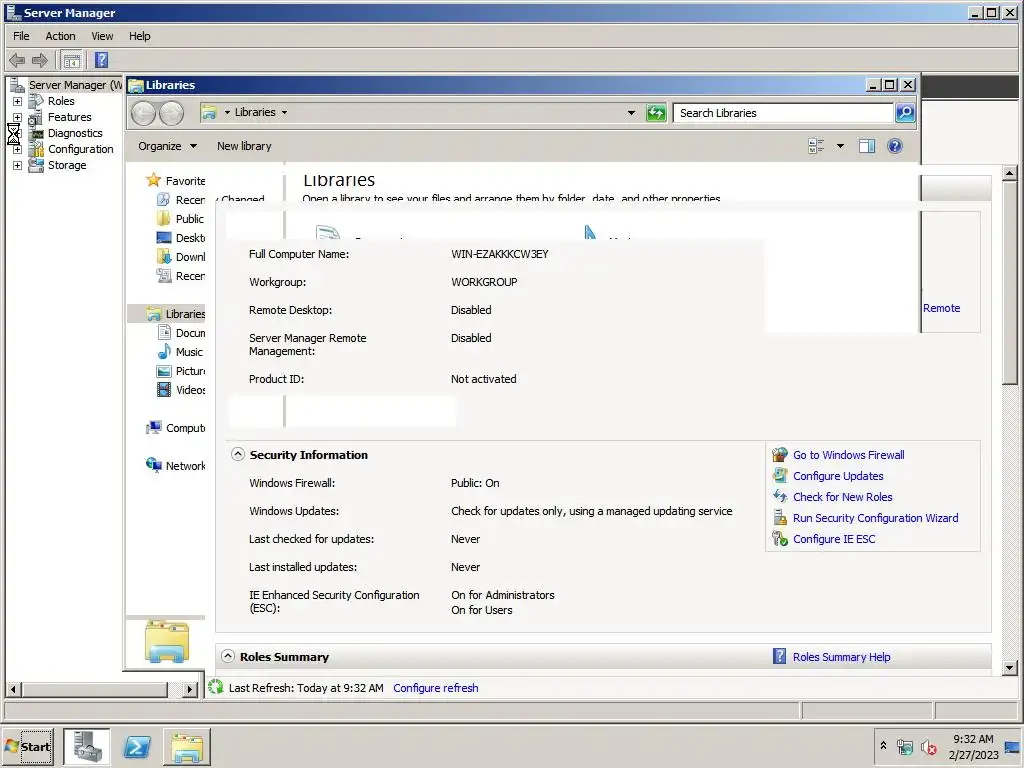Open PowerShell from the taskbar
The width and height of the screenshot is (1024, 768).
pos(137,746)
